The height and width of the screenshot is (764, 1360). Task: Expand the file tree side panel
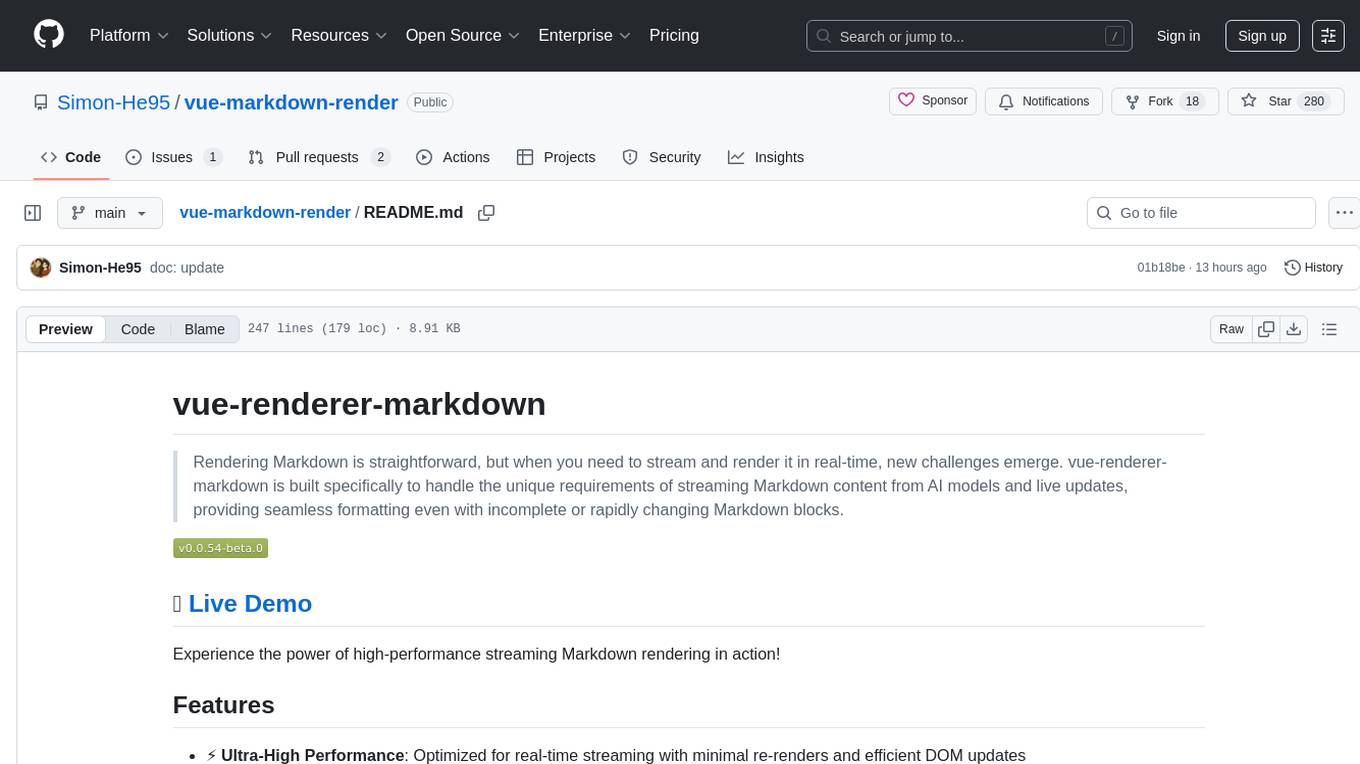coord(33,213)
